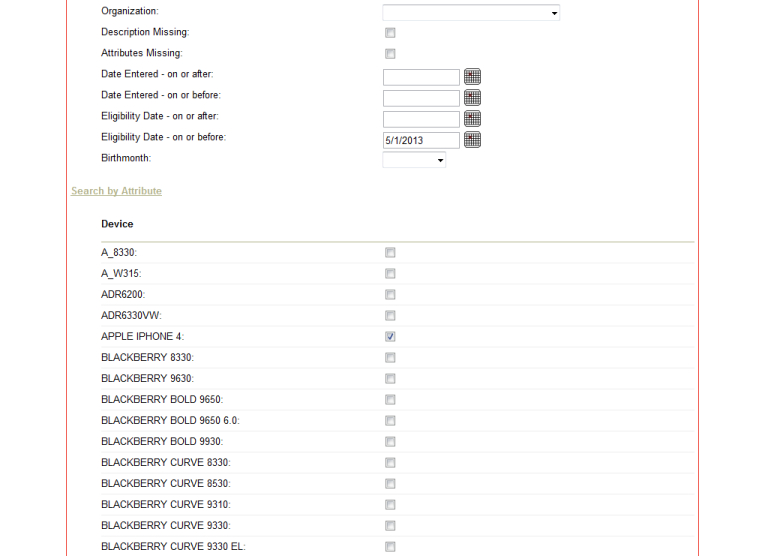Uncheck the APPLE IPHONE 4 checkbox
The image size is (768, 556).
390,337
